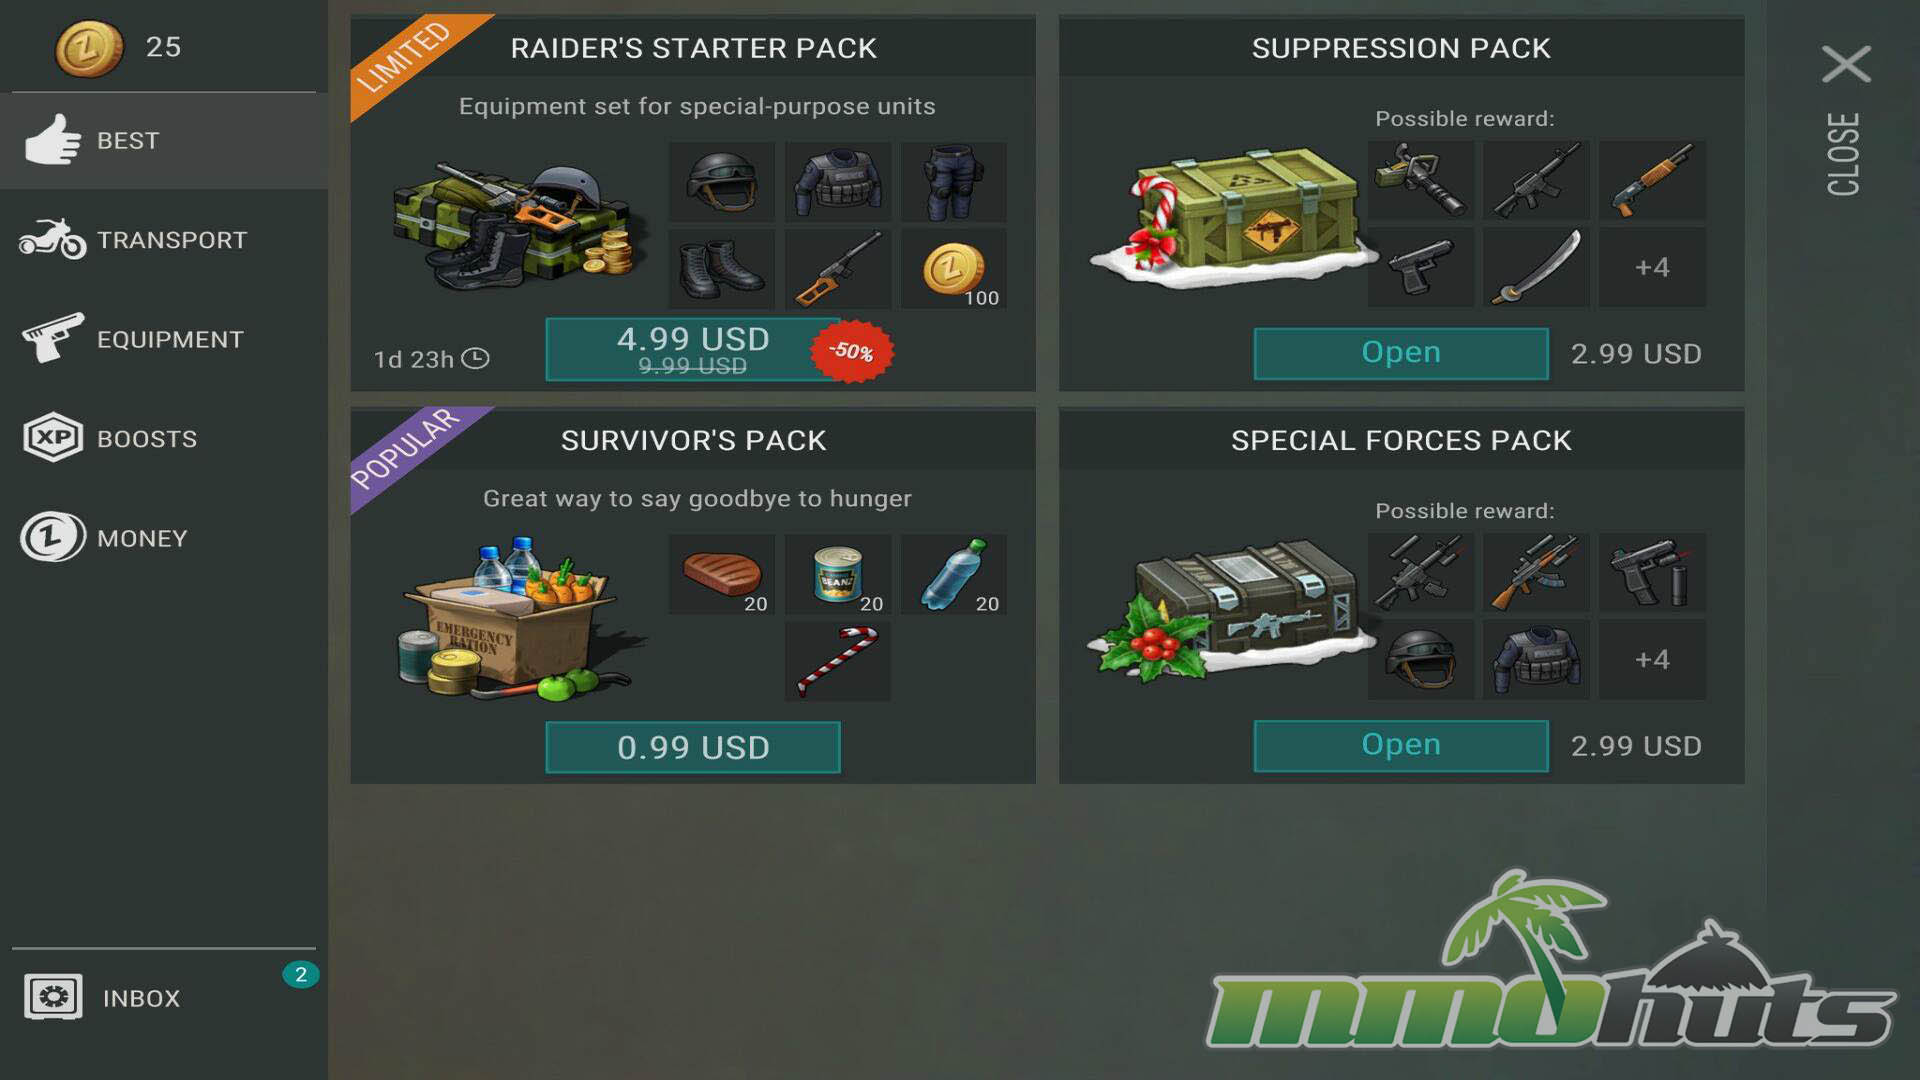Buy Raider's Starter Pack for 4.99 USD
Image resolution: width=1920 pixels, height=1080 pixels.
(693, 350)
